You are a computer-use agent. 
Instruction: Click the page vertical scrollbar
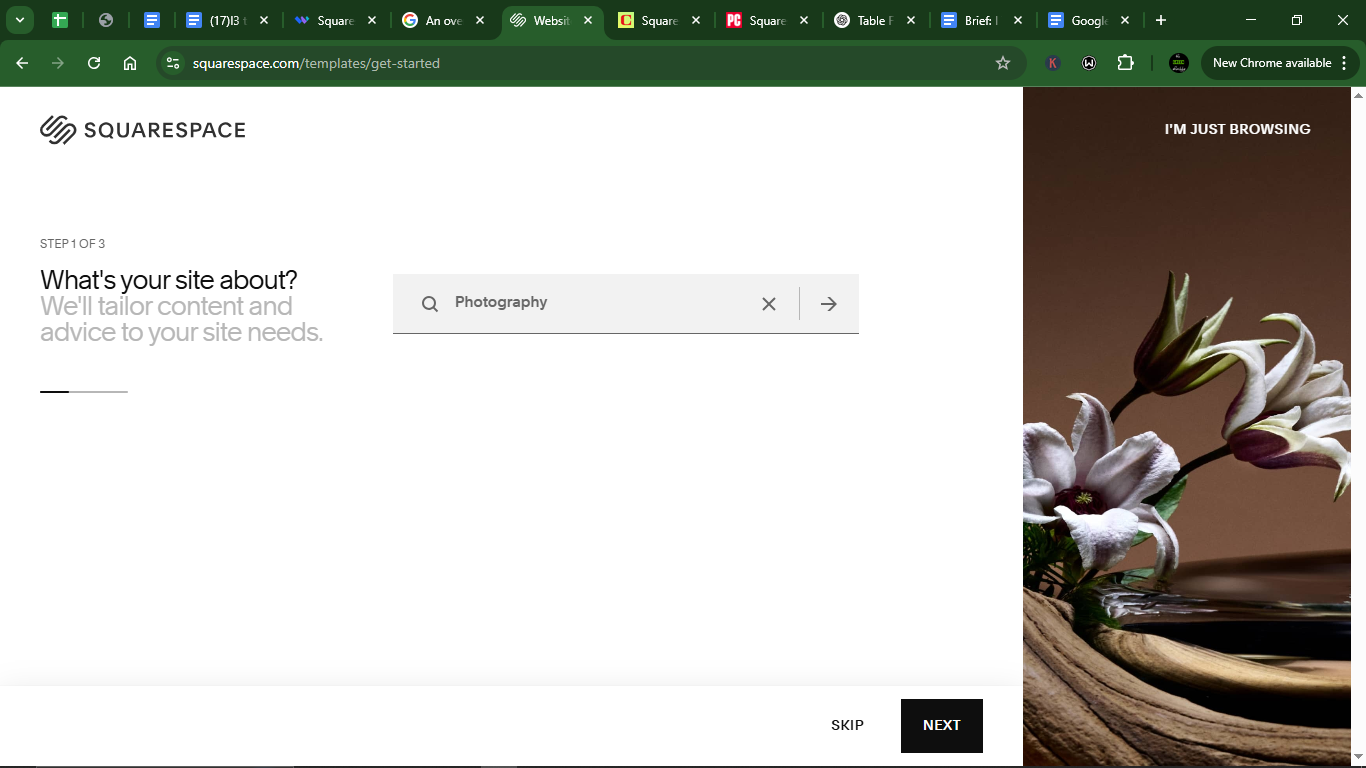point(1358,427)
